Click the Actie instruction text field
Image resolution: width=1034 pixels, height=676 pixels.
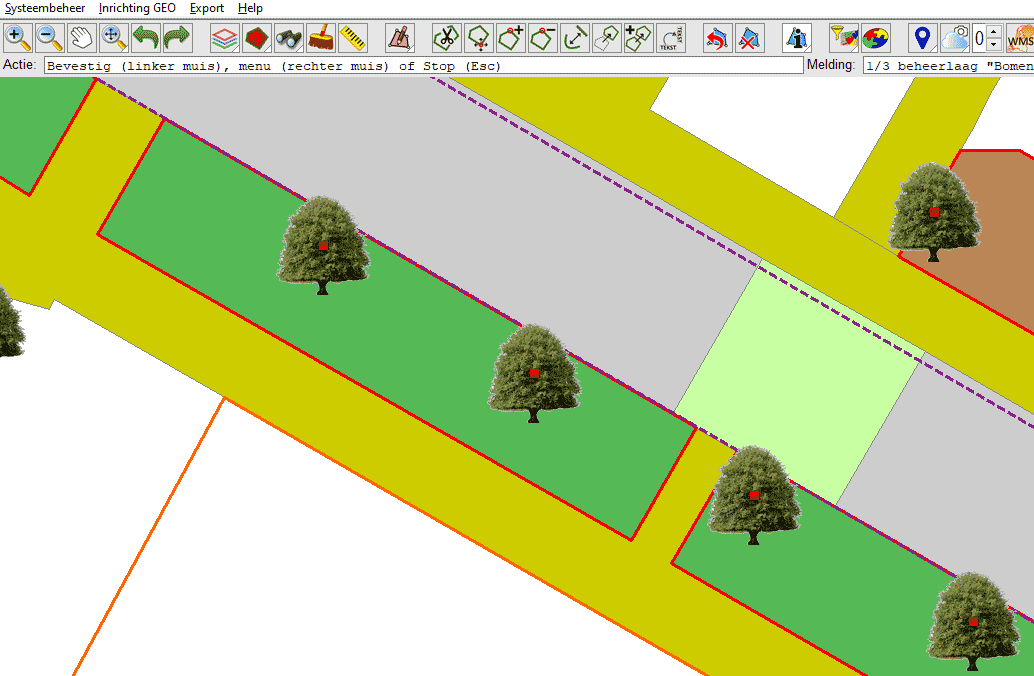pyautogui.click(x=423, y=65)
